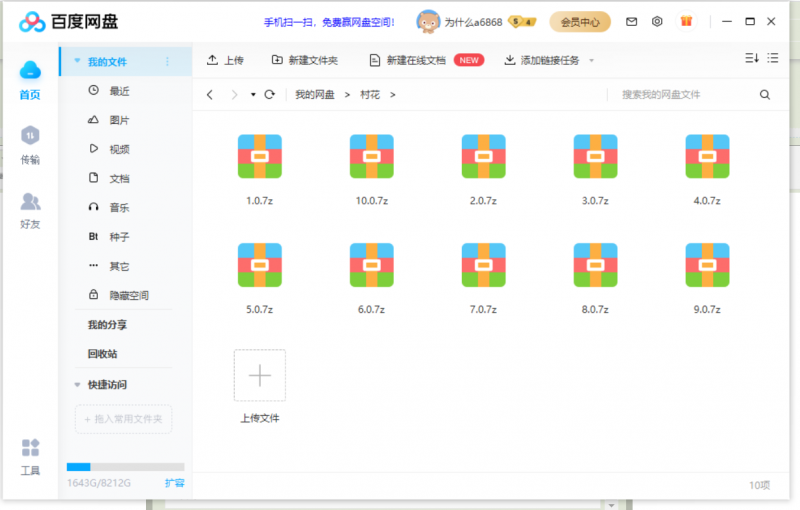Open the 我的文件 more options menu
800x510 pixels.
pyautogui.click(x=167, y=62)
